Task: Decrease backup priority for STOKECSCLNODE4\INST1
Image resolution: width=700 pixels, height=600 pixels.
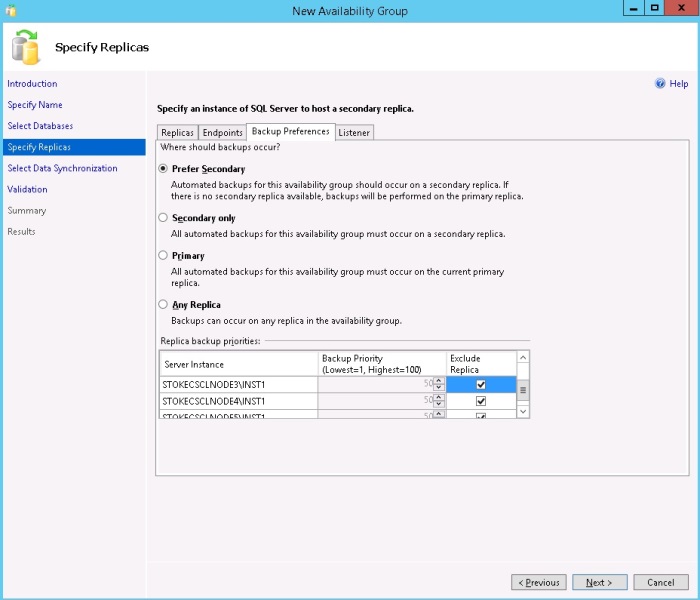Action: pos(439,404)
